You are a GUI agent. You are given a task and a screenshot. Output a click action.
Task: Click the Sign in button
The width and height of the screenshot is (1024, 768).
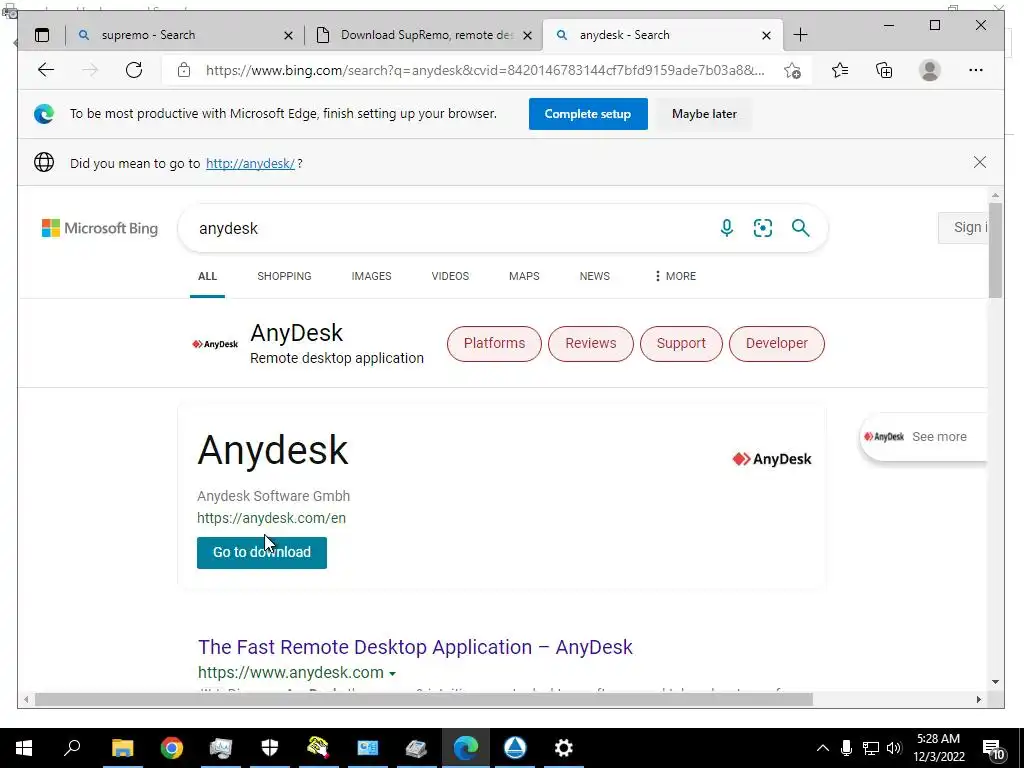click(x=963, y=227)
